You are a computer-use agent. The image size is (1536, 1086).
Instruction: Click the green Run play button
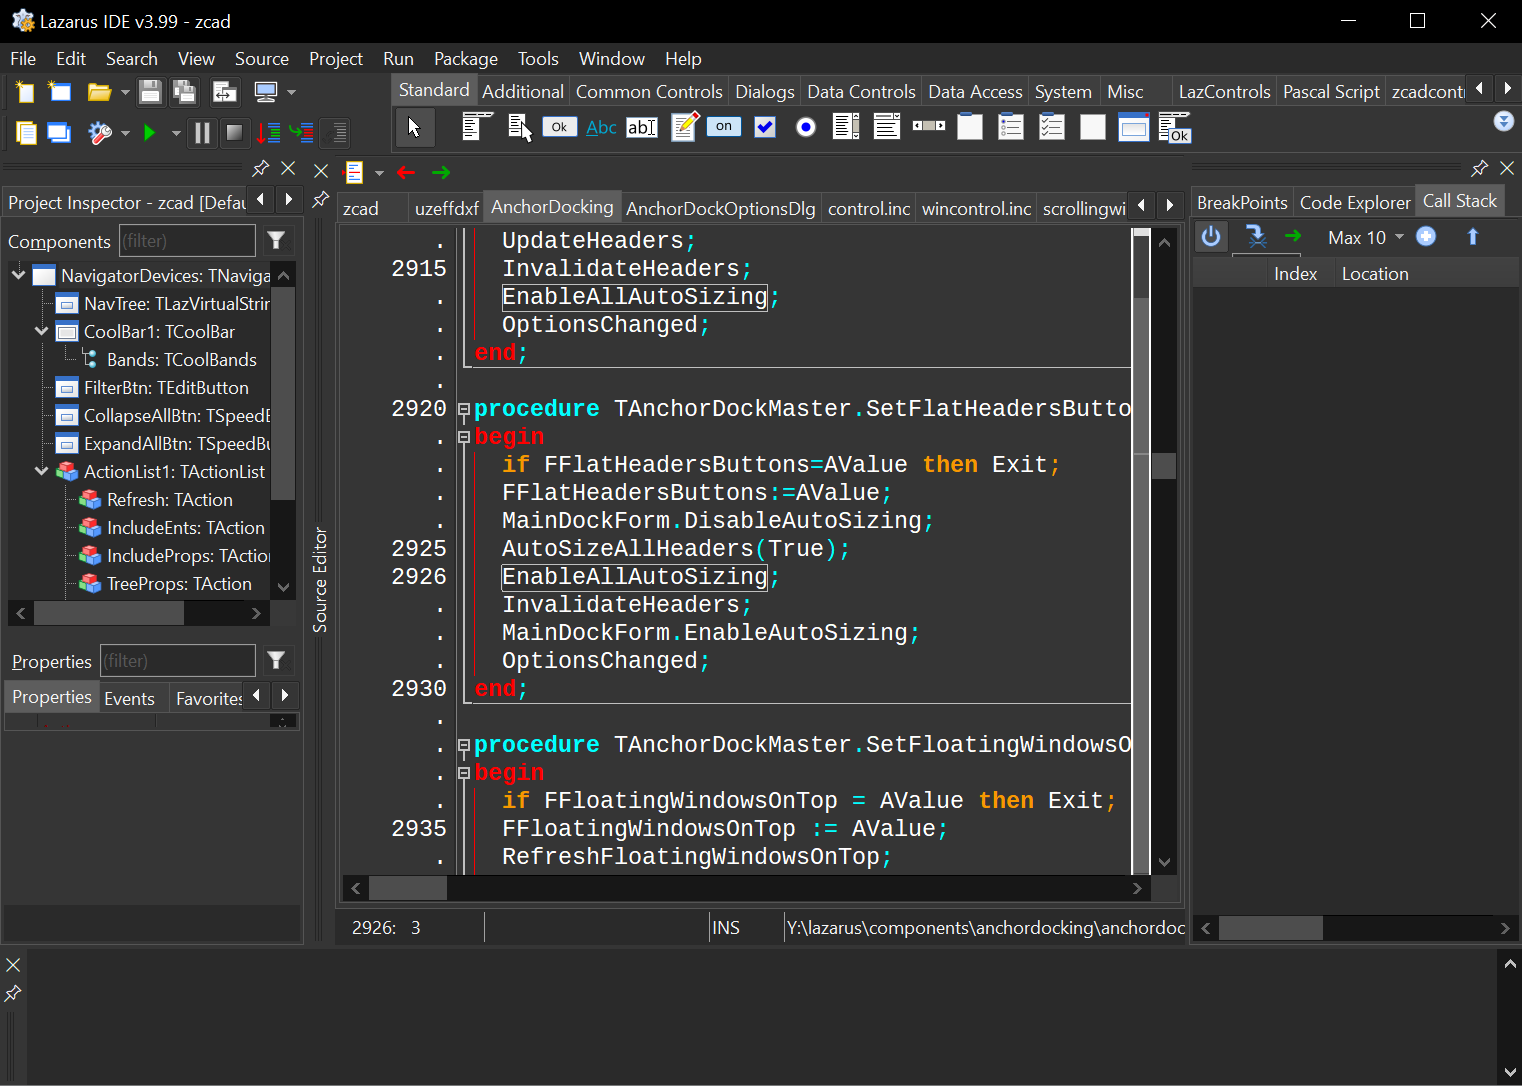tap(150, 133)
